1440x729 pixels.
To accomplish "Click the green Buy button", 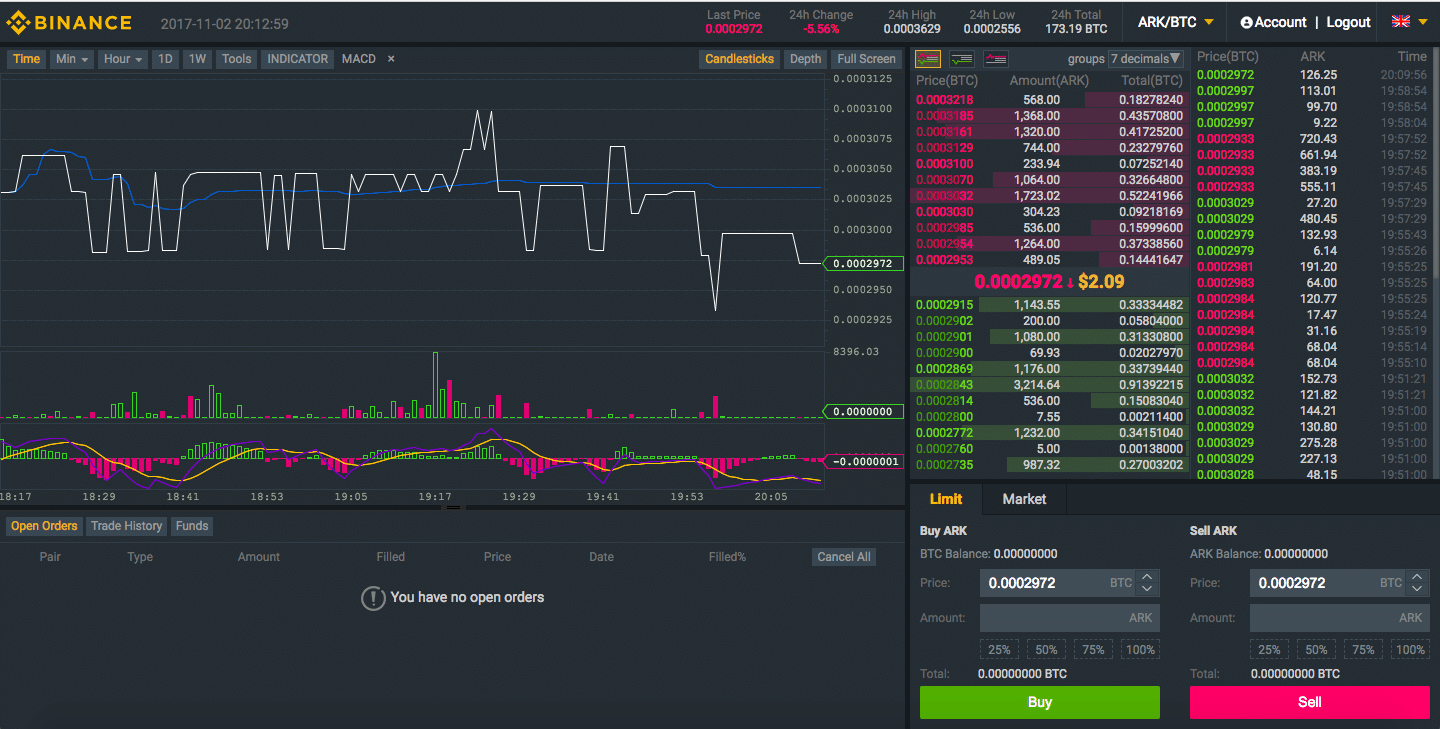I will point(1039,702).
